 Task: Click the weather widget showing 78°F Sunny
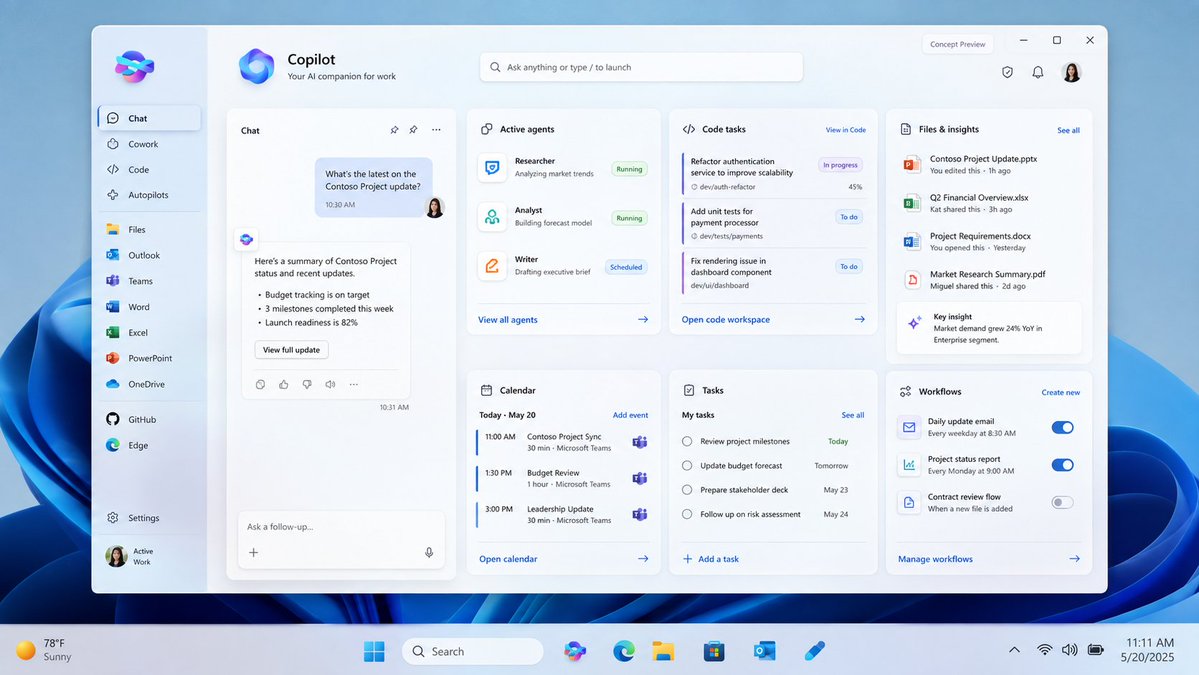45,650
